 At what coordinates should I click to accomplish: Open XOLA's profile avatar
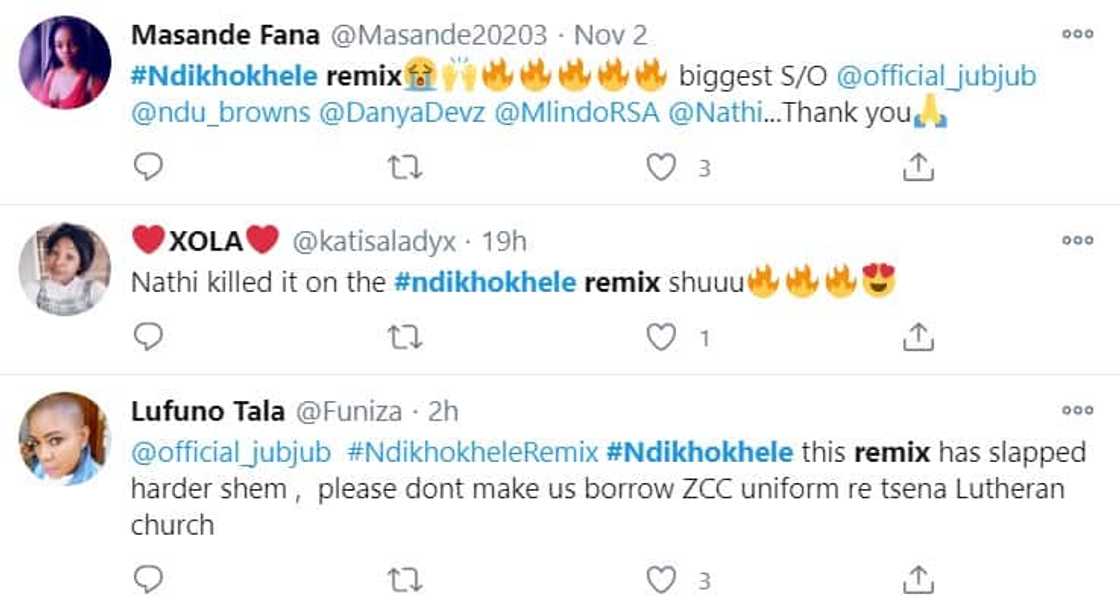click(x=65, y=268)
